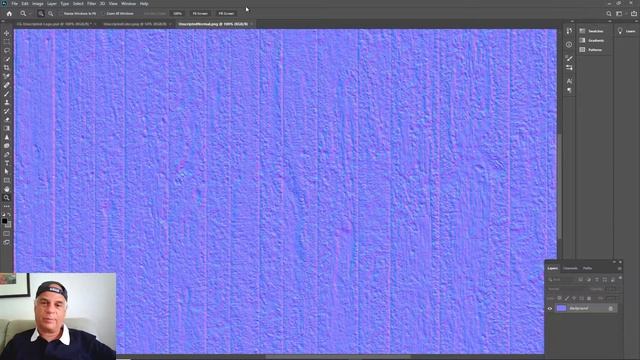Image resolution: width=640 pixels, height=360 pixels.
Task: Select the Rectangle shape tool
Action: [7, 180]
